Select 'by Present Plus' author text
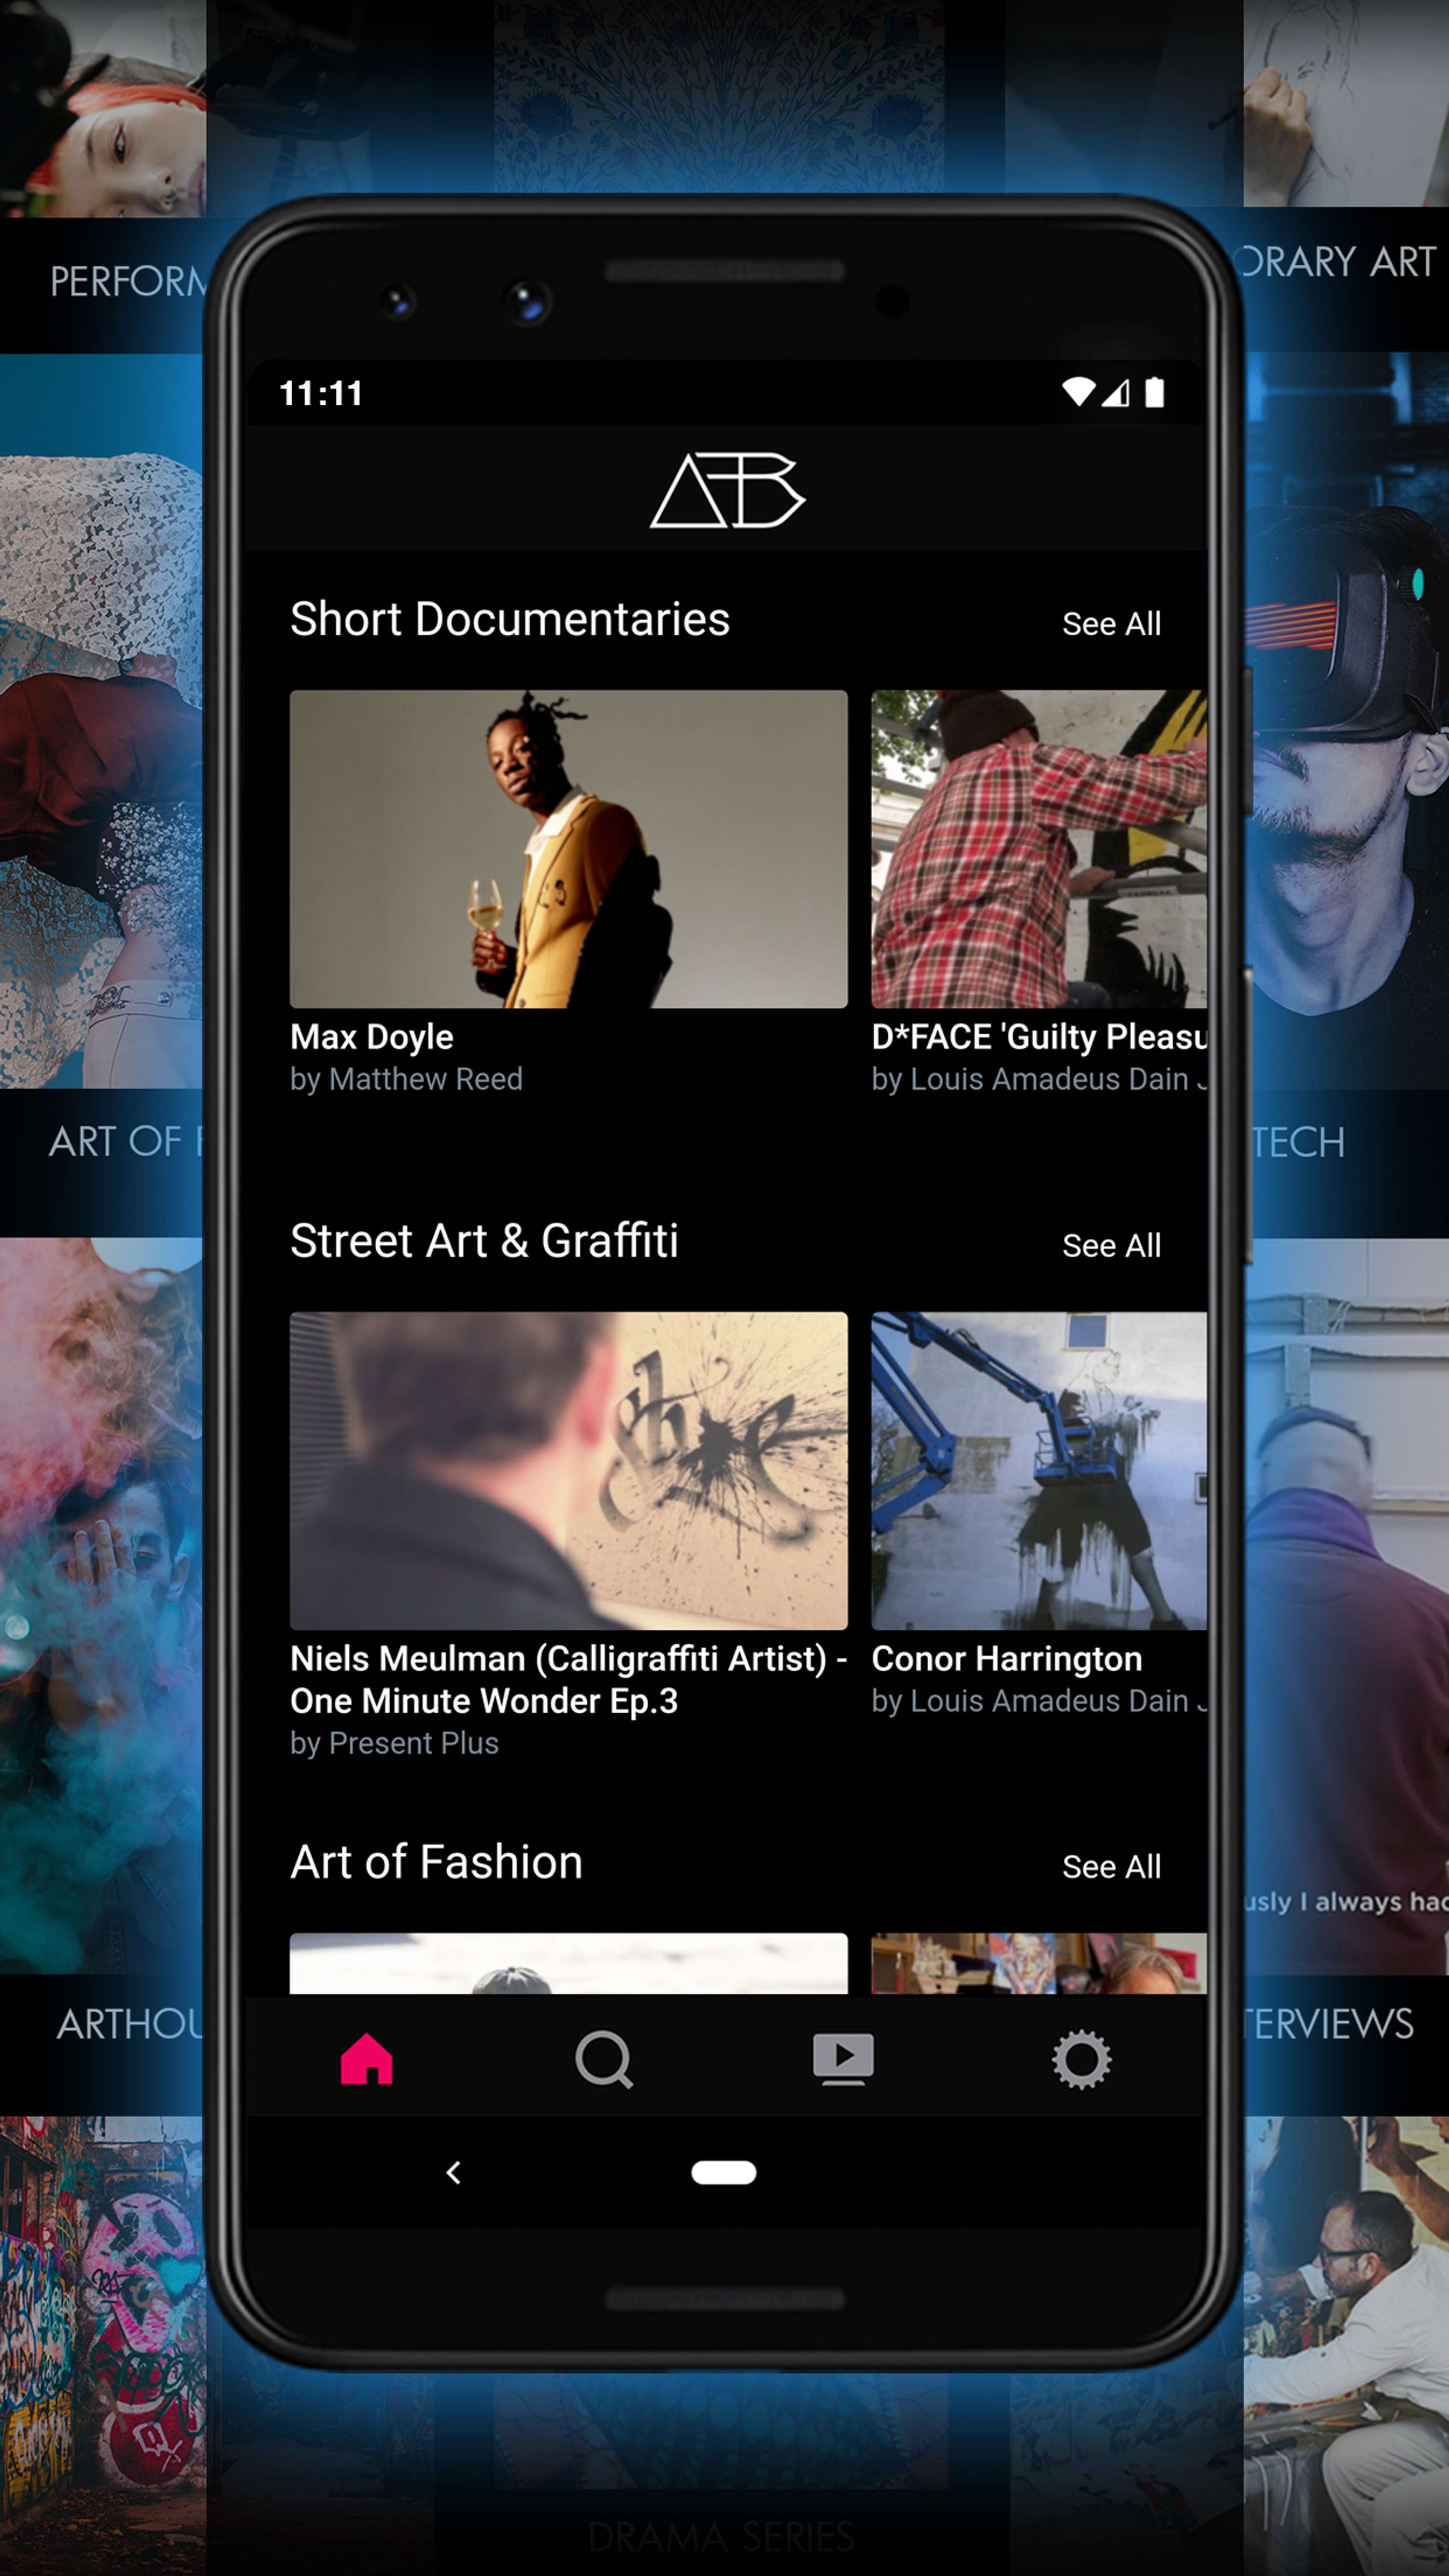Screen dimensions: 1449x2576 tap(394, 1744)
